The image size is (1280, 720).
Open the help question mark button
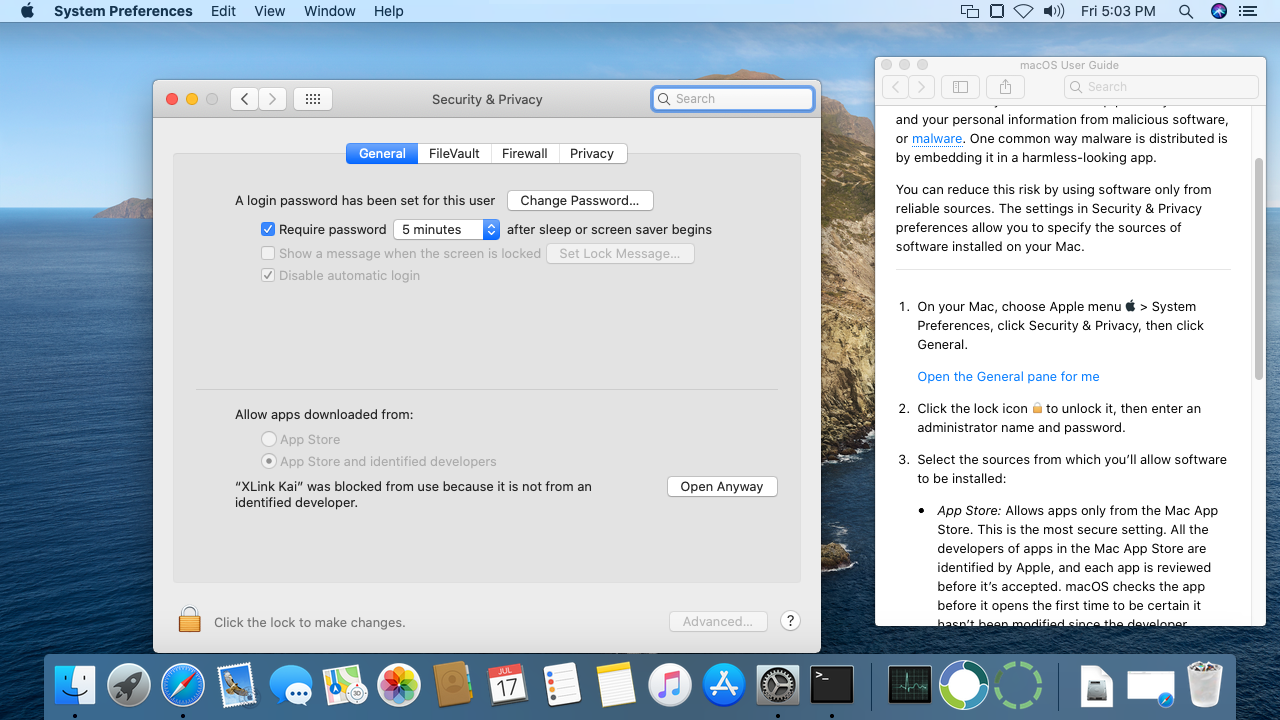point(790,621)
